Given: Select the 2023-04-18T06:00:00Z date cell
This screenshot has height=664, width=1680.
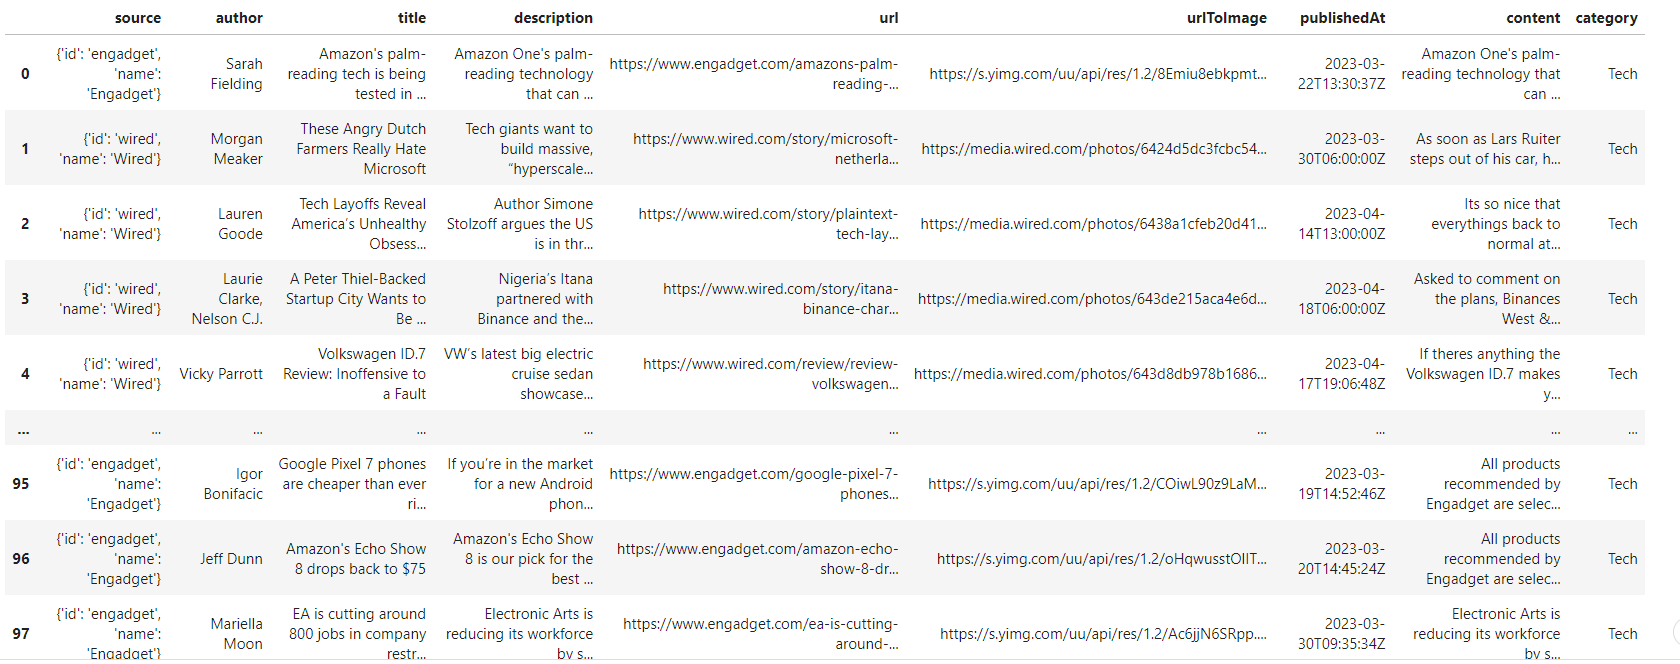Looking at the screenshot, I should (x=1341, y=299).
